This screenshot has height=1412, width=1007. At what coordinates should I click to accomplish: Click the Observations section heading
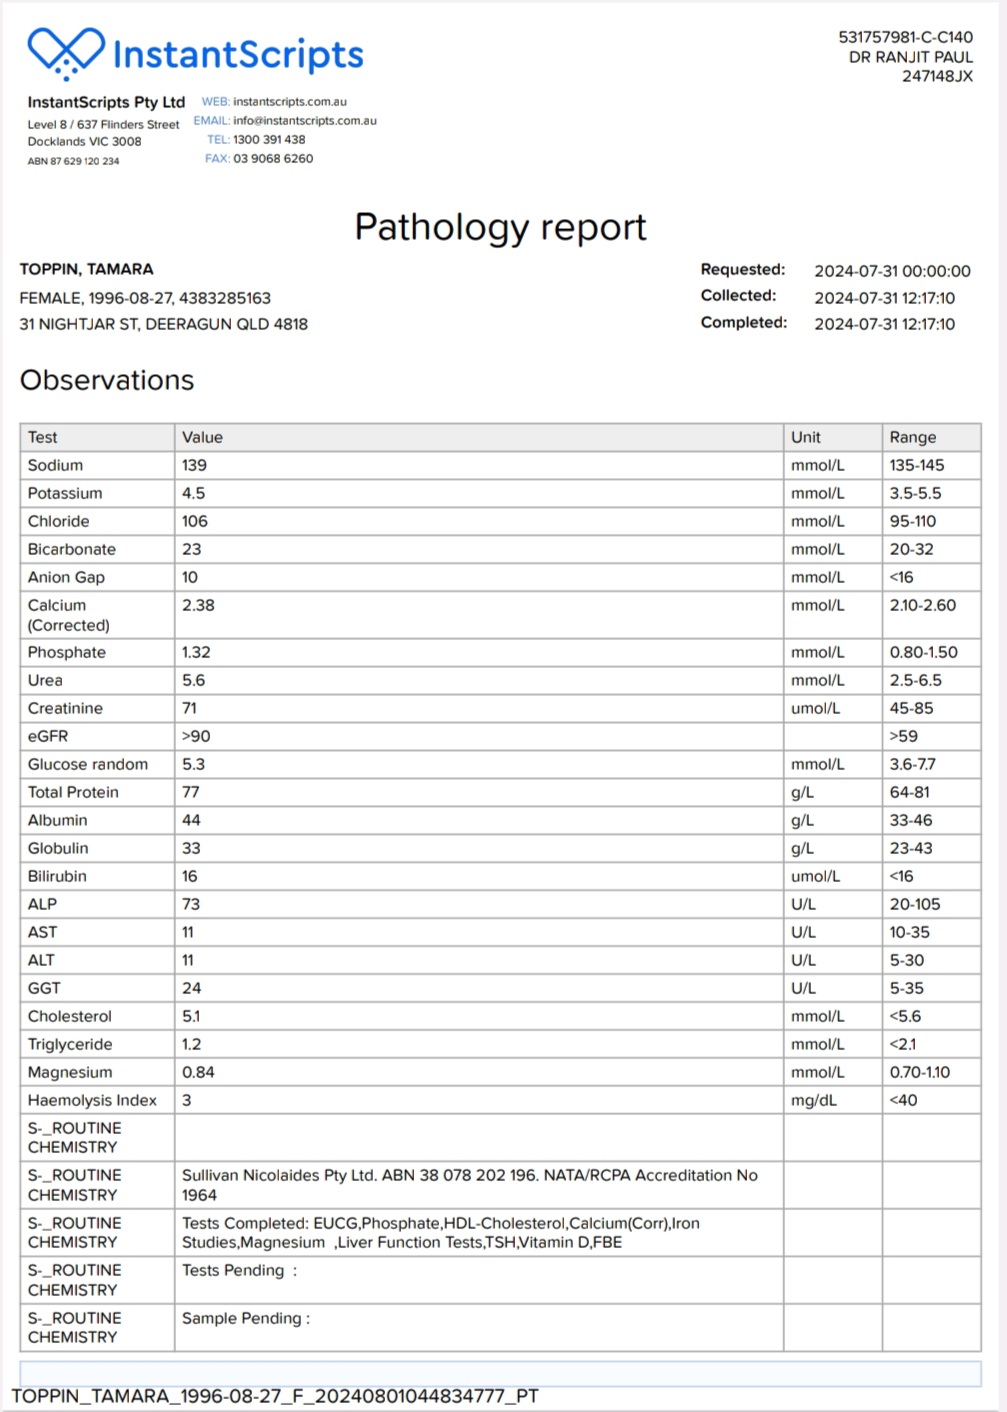coord(107,381)
